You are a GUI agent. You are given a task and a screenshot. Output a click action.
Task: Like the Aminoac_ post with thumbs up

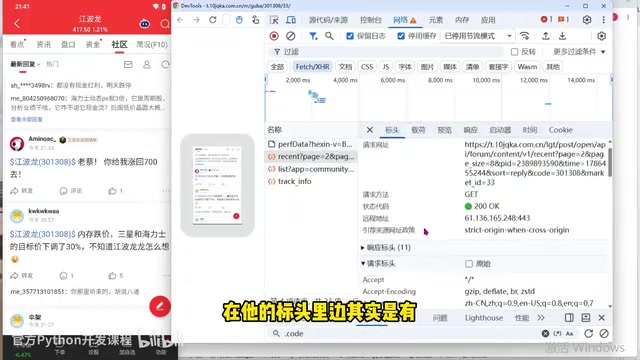coord(112,191)
